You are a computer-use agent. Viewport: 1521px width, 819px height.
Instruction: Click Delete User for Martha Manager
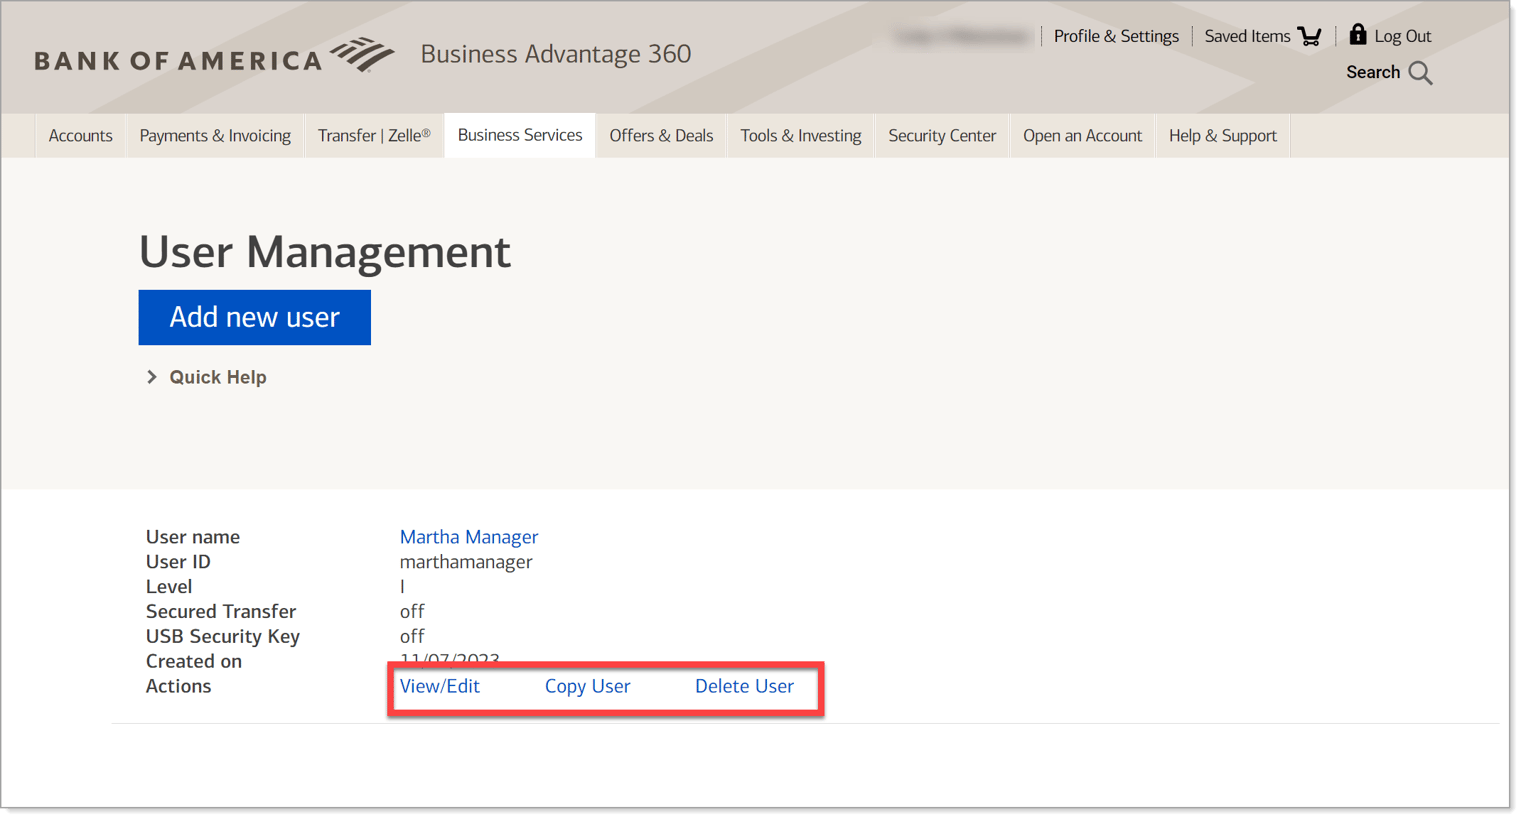(744, 686)
